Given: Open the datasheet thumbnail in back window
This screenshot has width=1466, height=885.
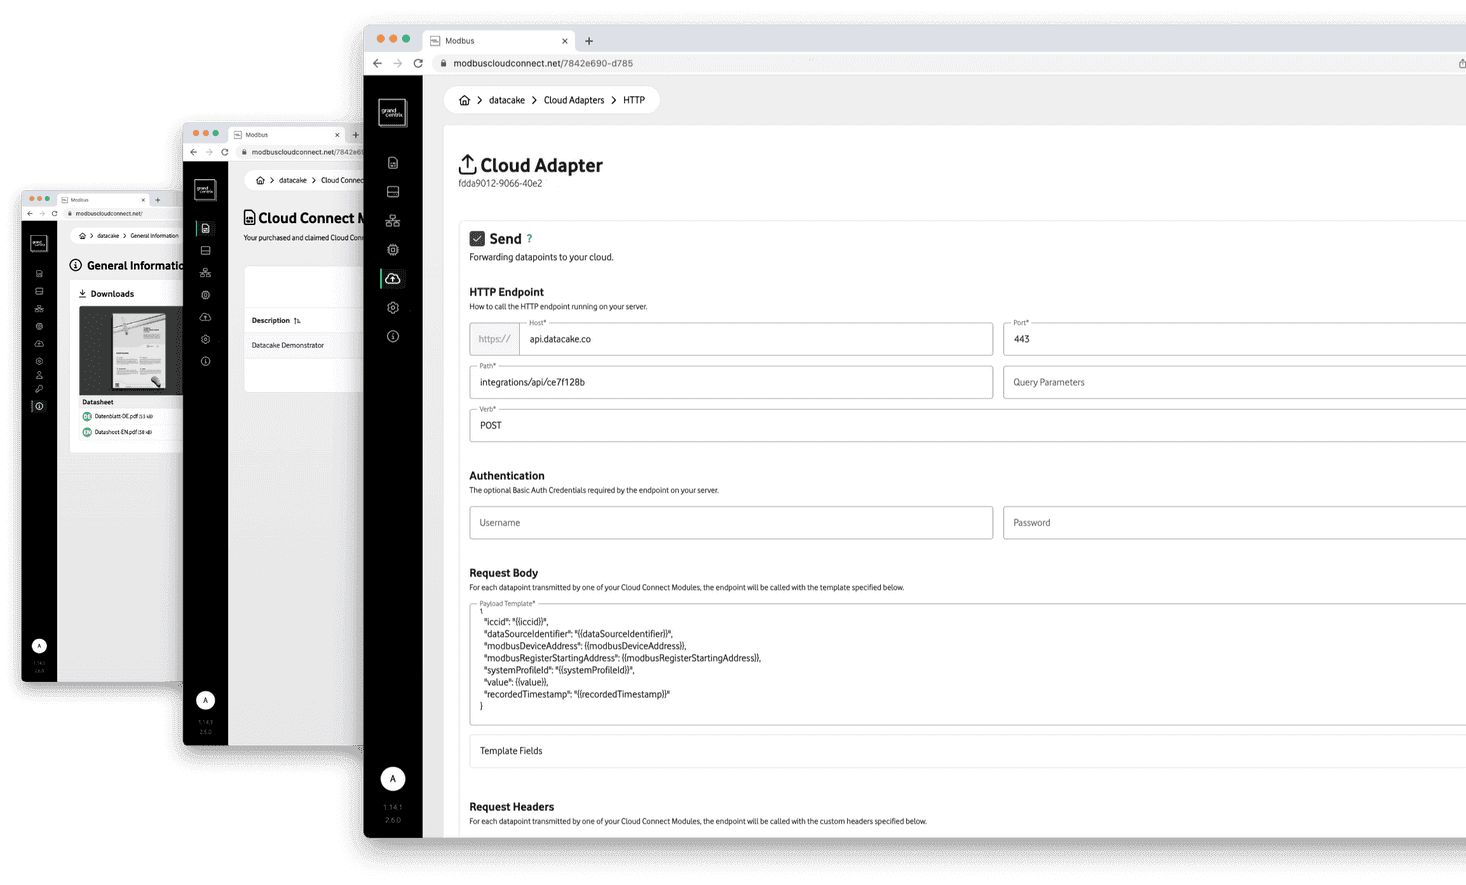Looking at the screenshot, I should point(131,351).
